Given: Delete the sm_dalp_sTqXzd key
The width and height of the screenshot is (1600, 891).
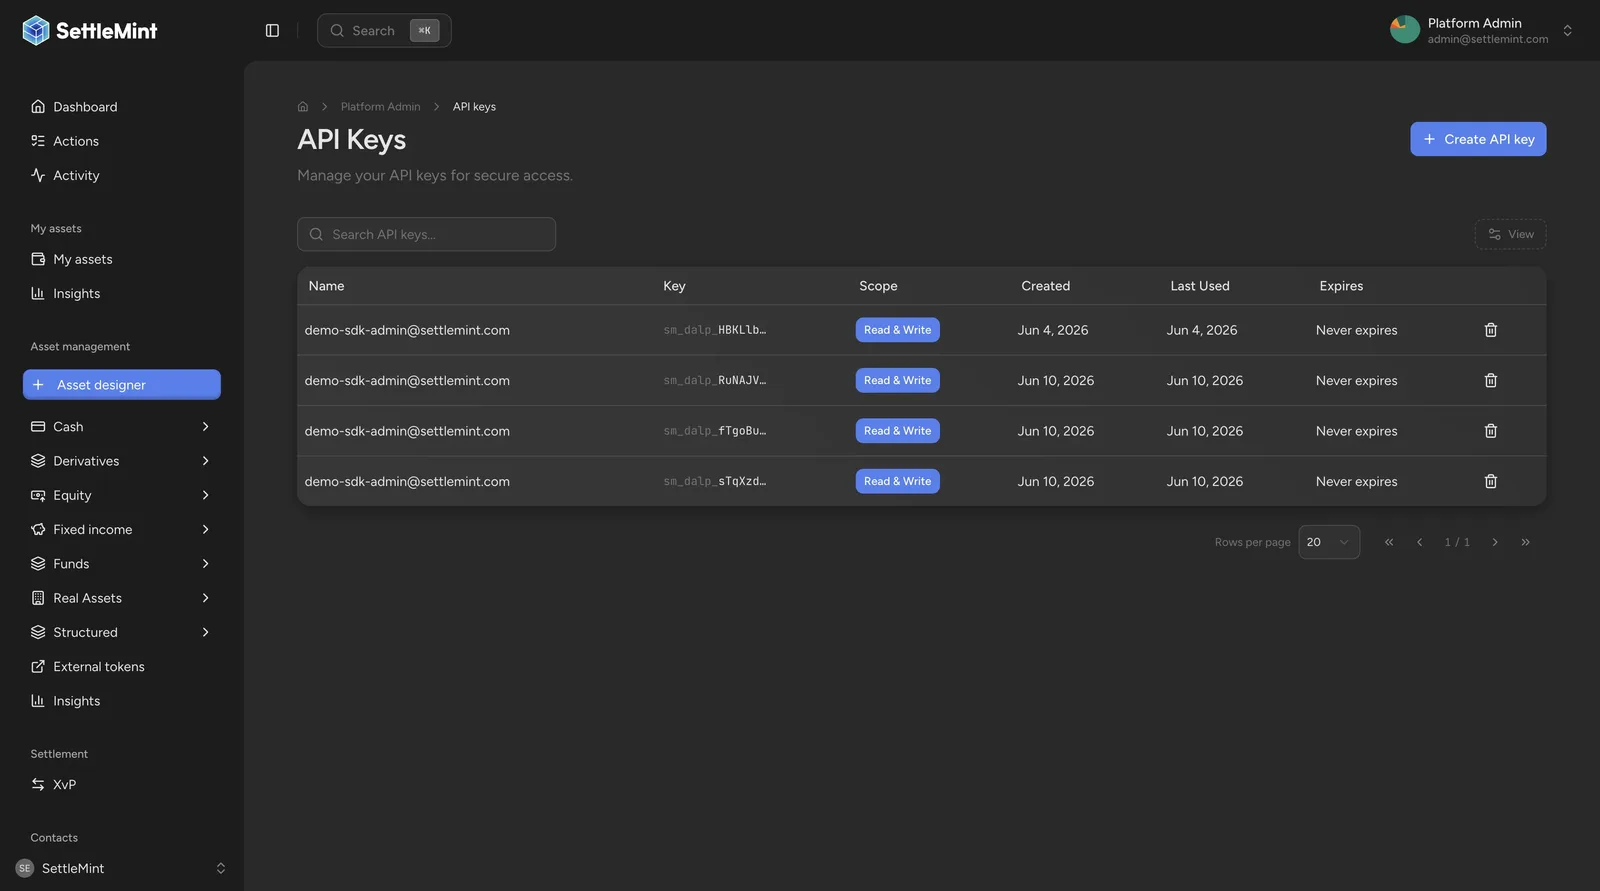Looking at the screenshot, I should coord(1490,482).
